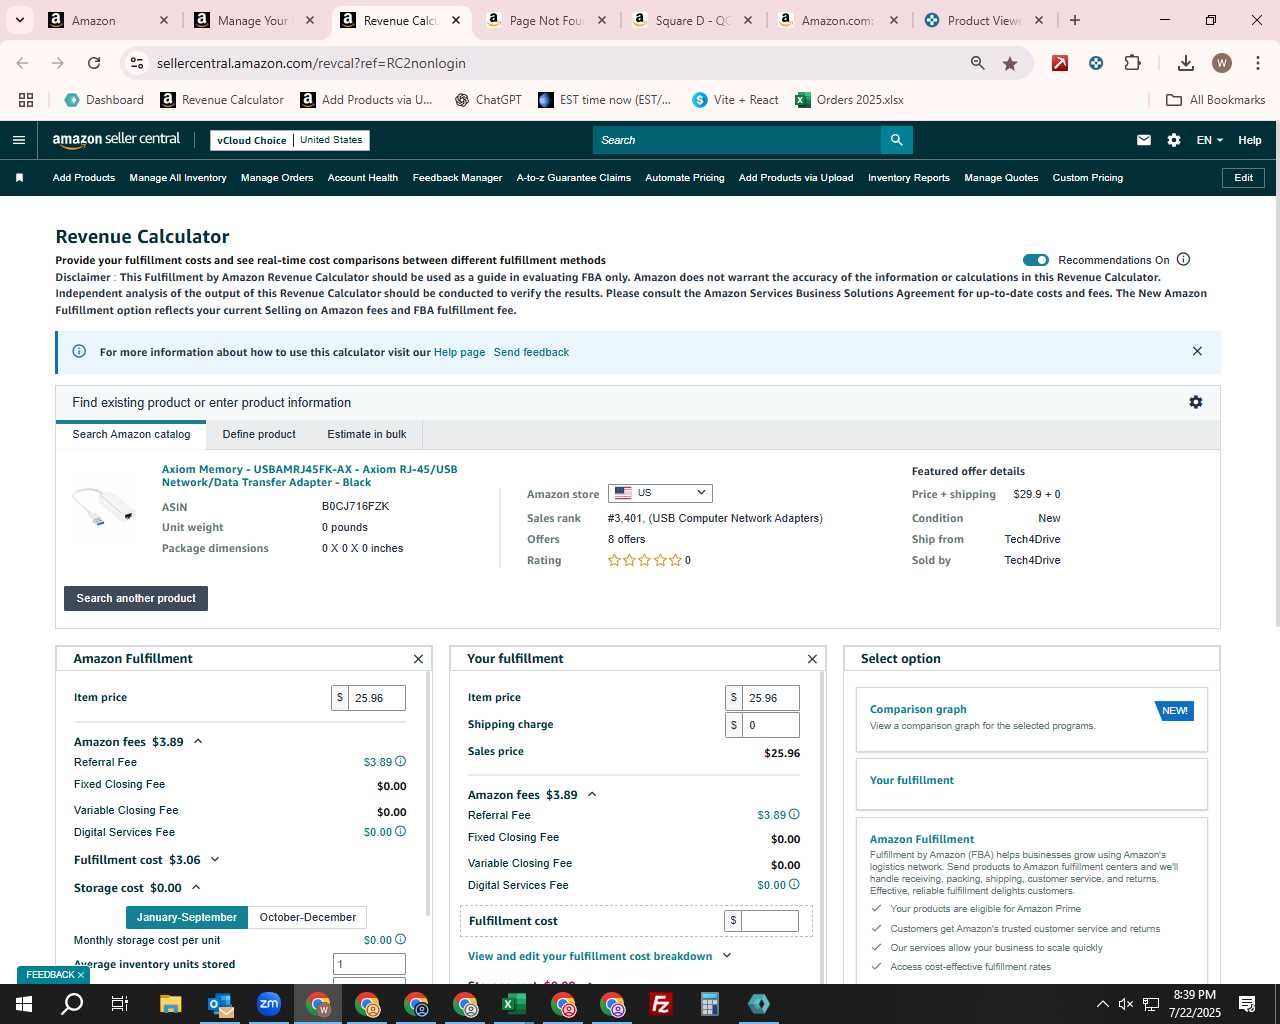Select the Comparison graph option
This screenshot has height=1024, width=1280.
click(1032, 718)
